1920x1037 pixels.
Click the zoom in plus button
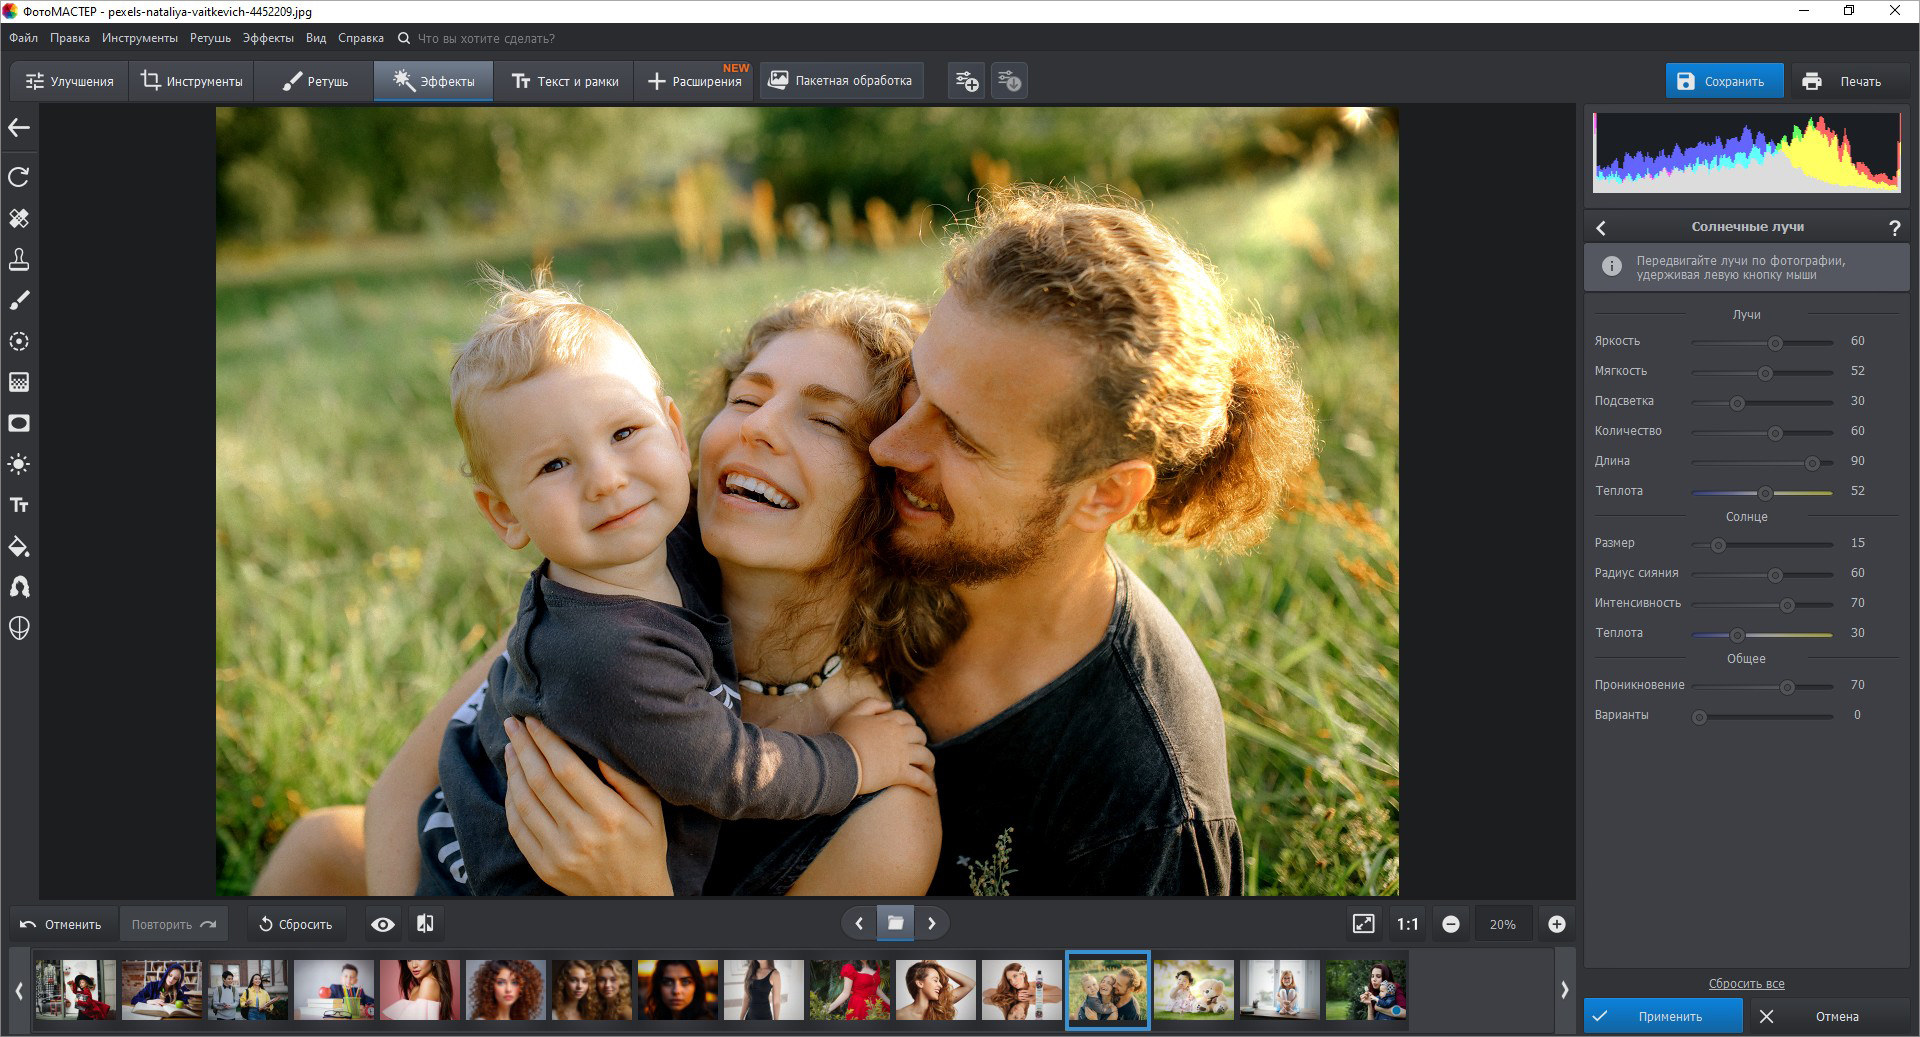(1556, 924)
